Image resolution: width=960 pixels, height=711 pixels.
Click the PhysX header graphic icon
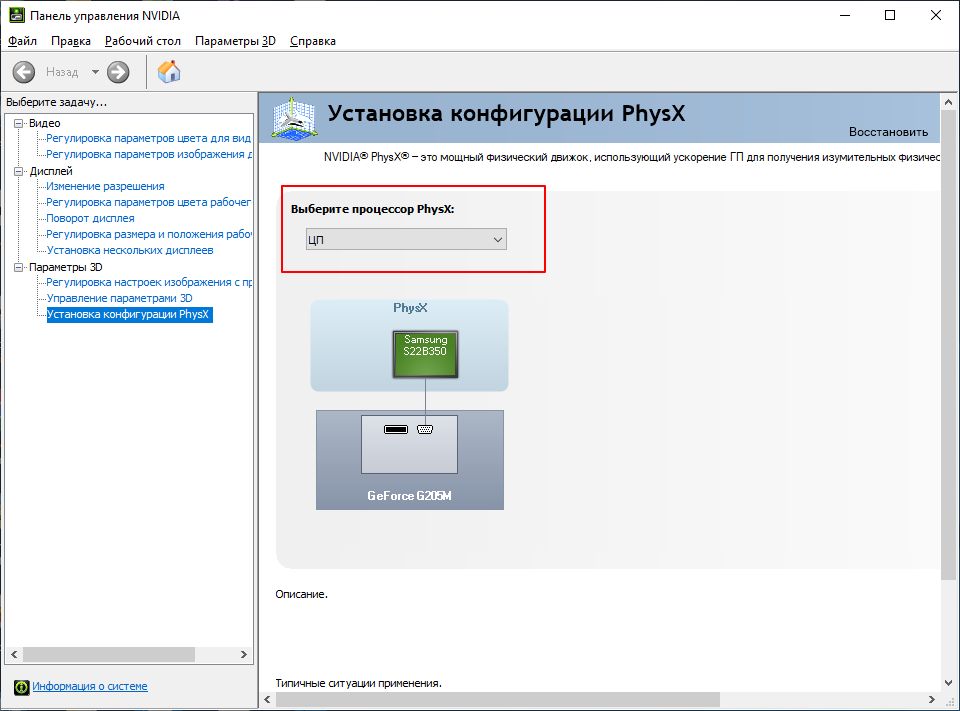coord(294,117)
